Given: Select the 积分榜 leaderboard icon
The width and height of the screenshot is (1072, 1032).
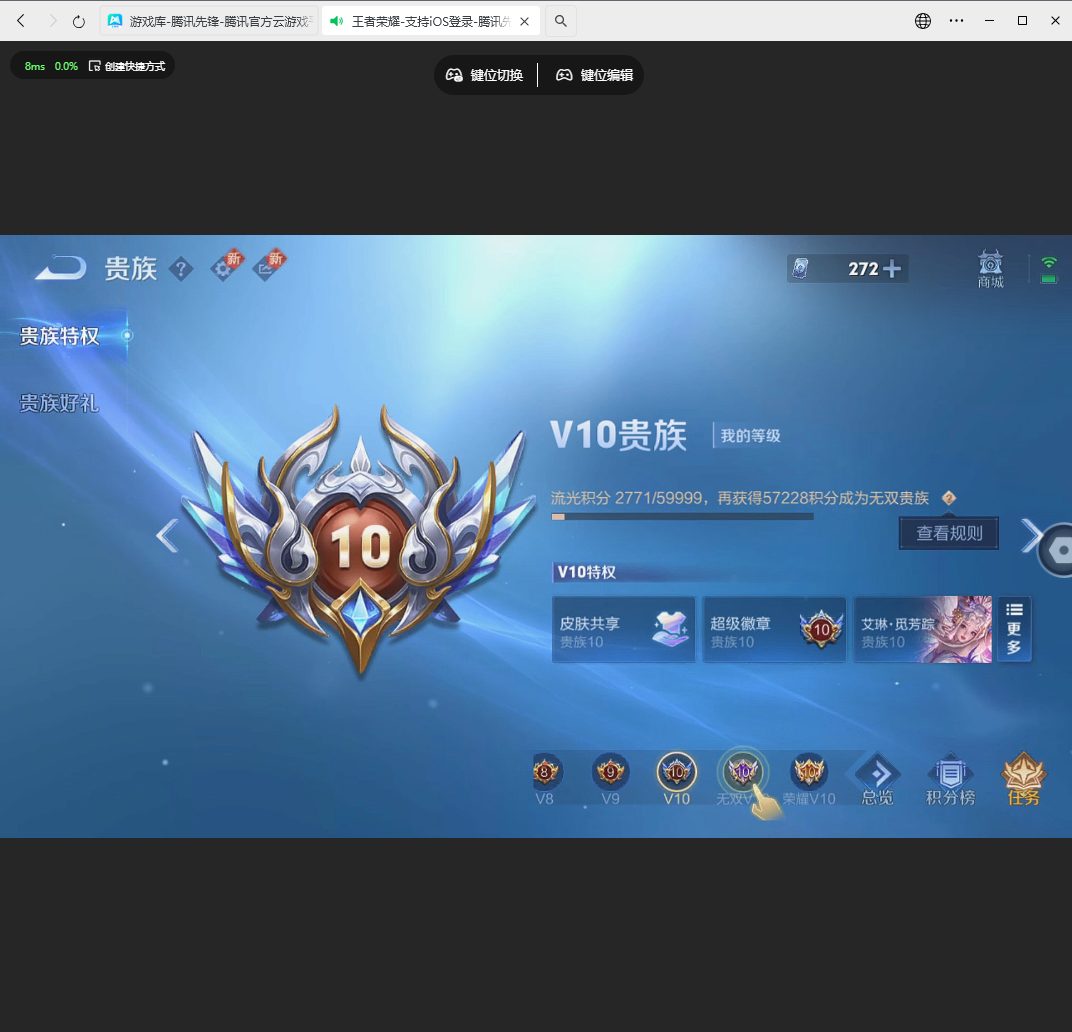Looking at the screenshot, I should (x=950, y=778).
